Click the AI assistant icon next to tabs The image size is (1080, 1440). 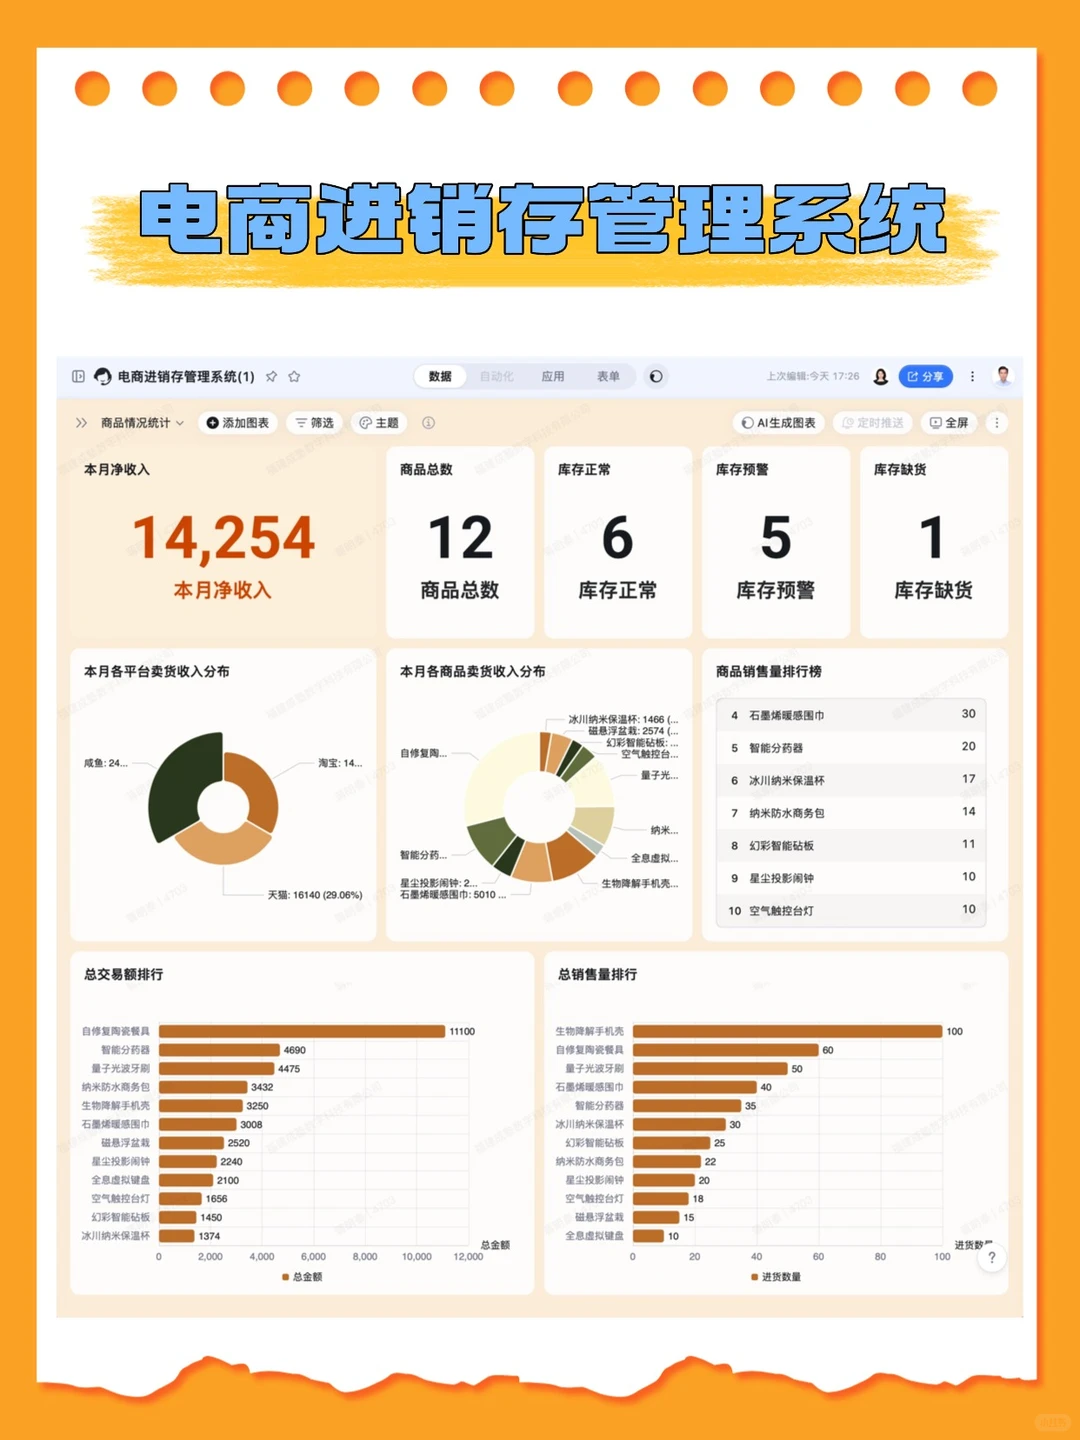tap(656, 377)
